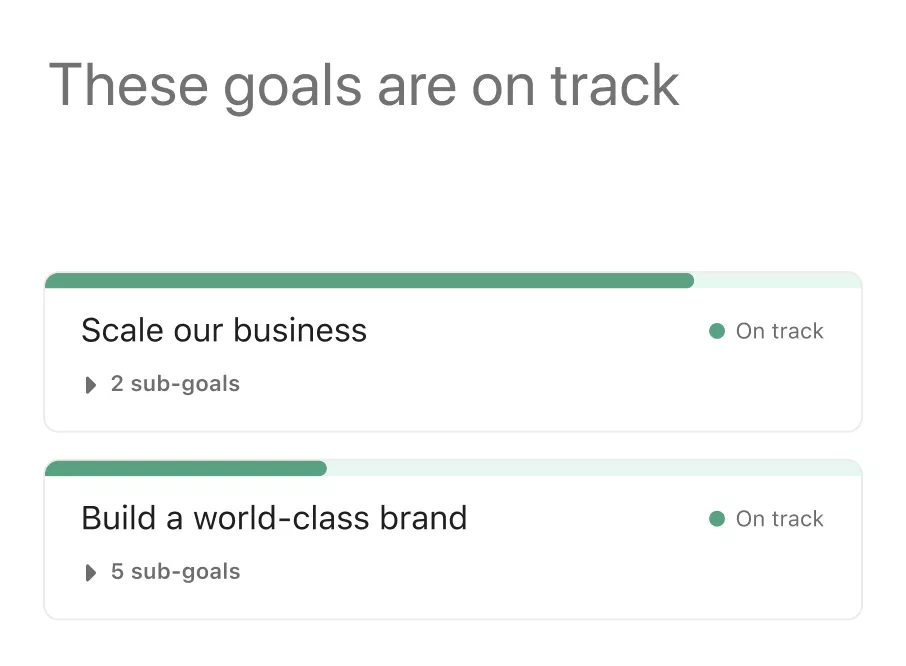906x666 pixels.
Task: Toggle visibility of '5 sub-goals'
Action: click(x=175, y=572)
